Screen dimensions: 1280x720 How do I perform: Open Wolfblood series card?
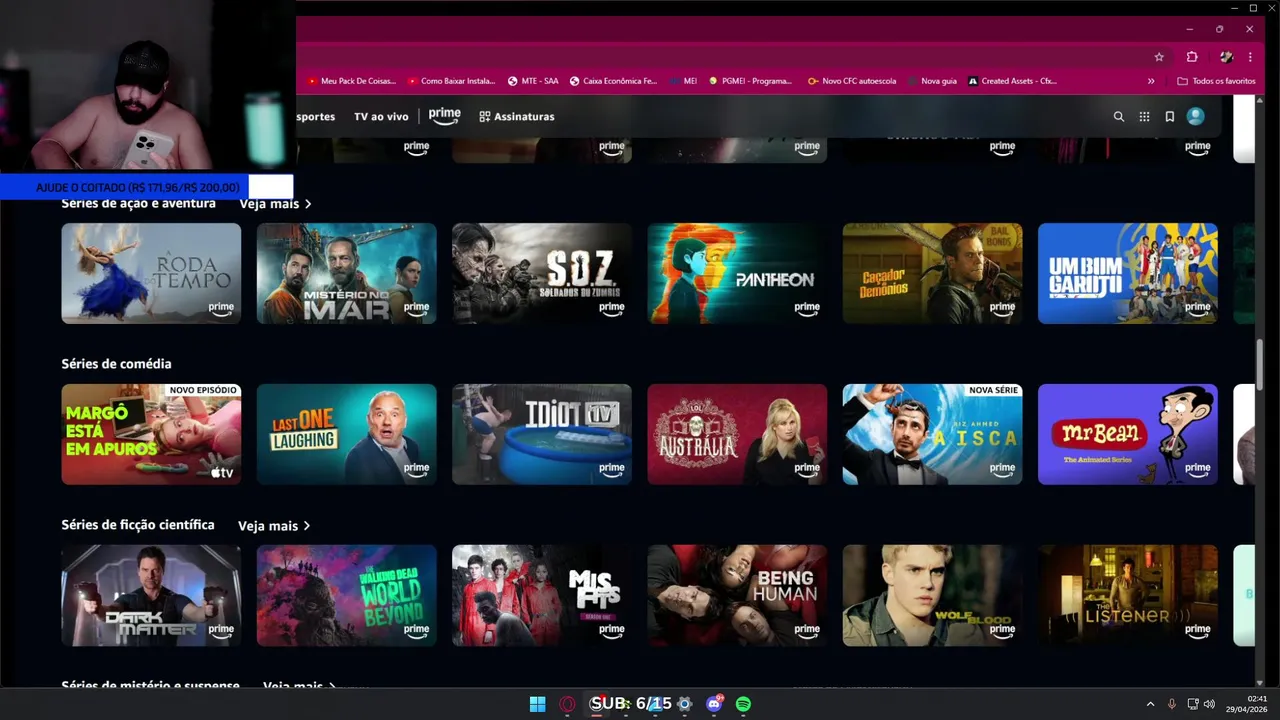[x=932, y=595]
